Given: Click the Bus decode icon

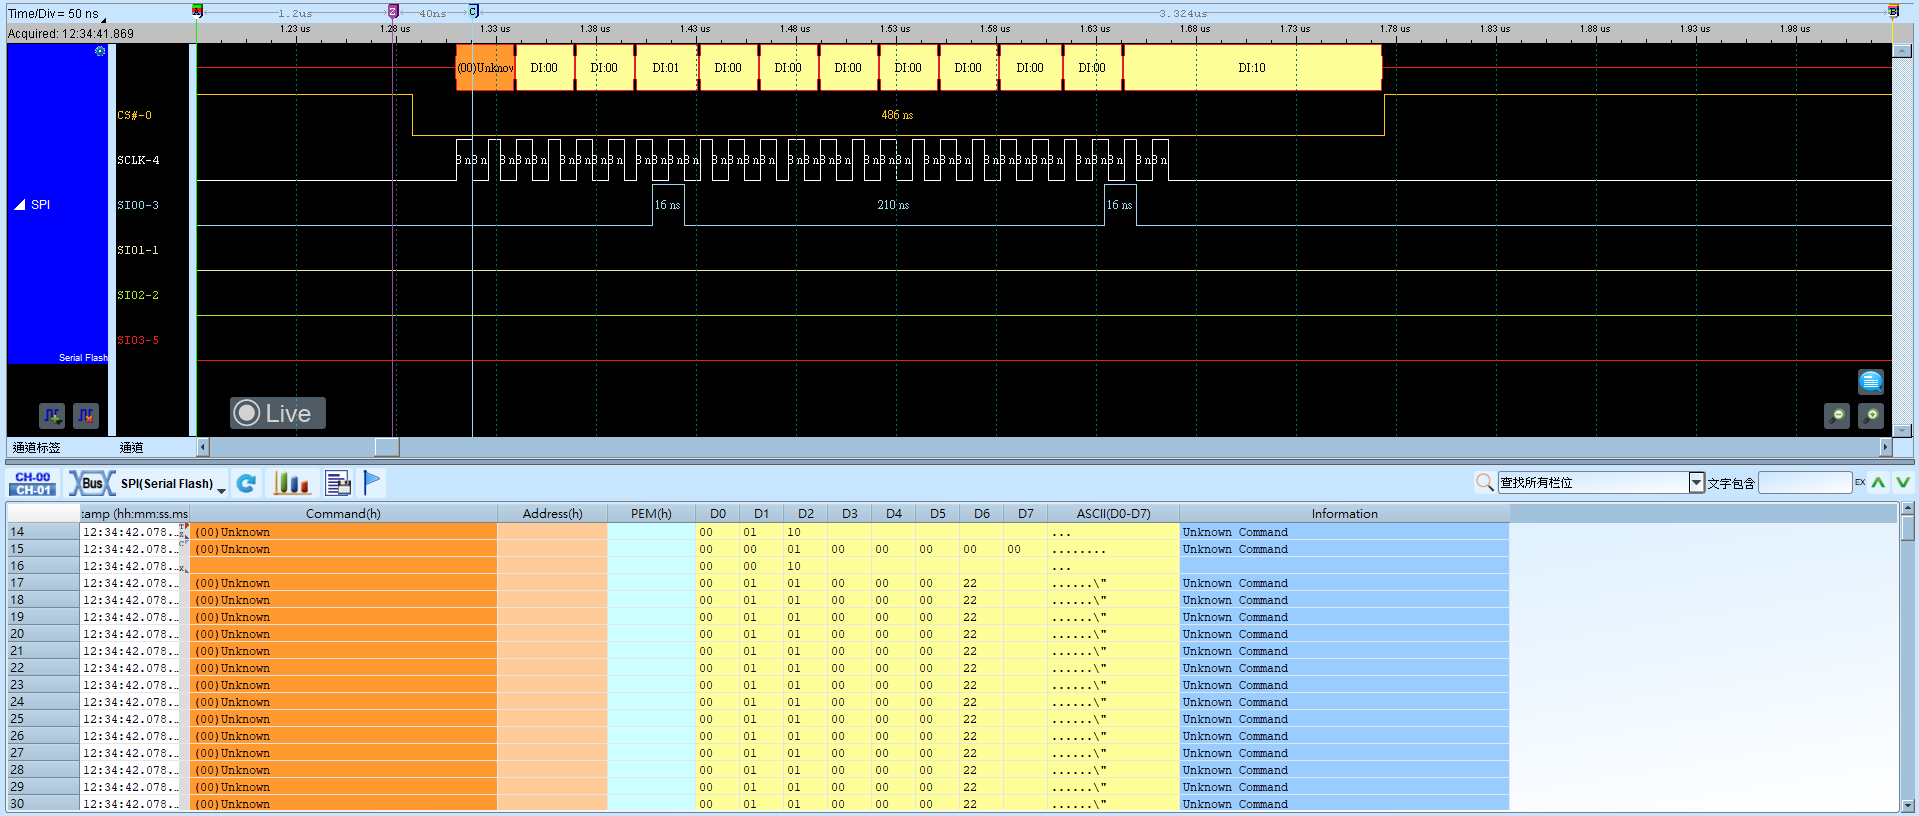Looking at the screenshot, I should pyautogui.click(x=92, y=484).
